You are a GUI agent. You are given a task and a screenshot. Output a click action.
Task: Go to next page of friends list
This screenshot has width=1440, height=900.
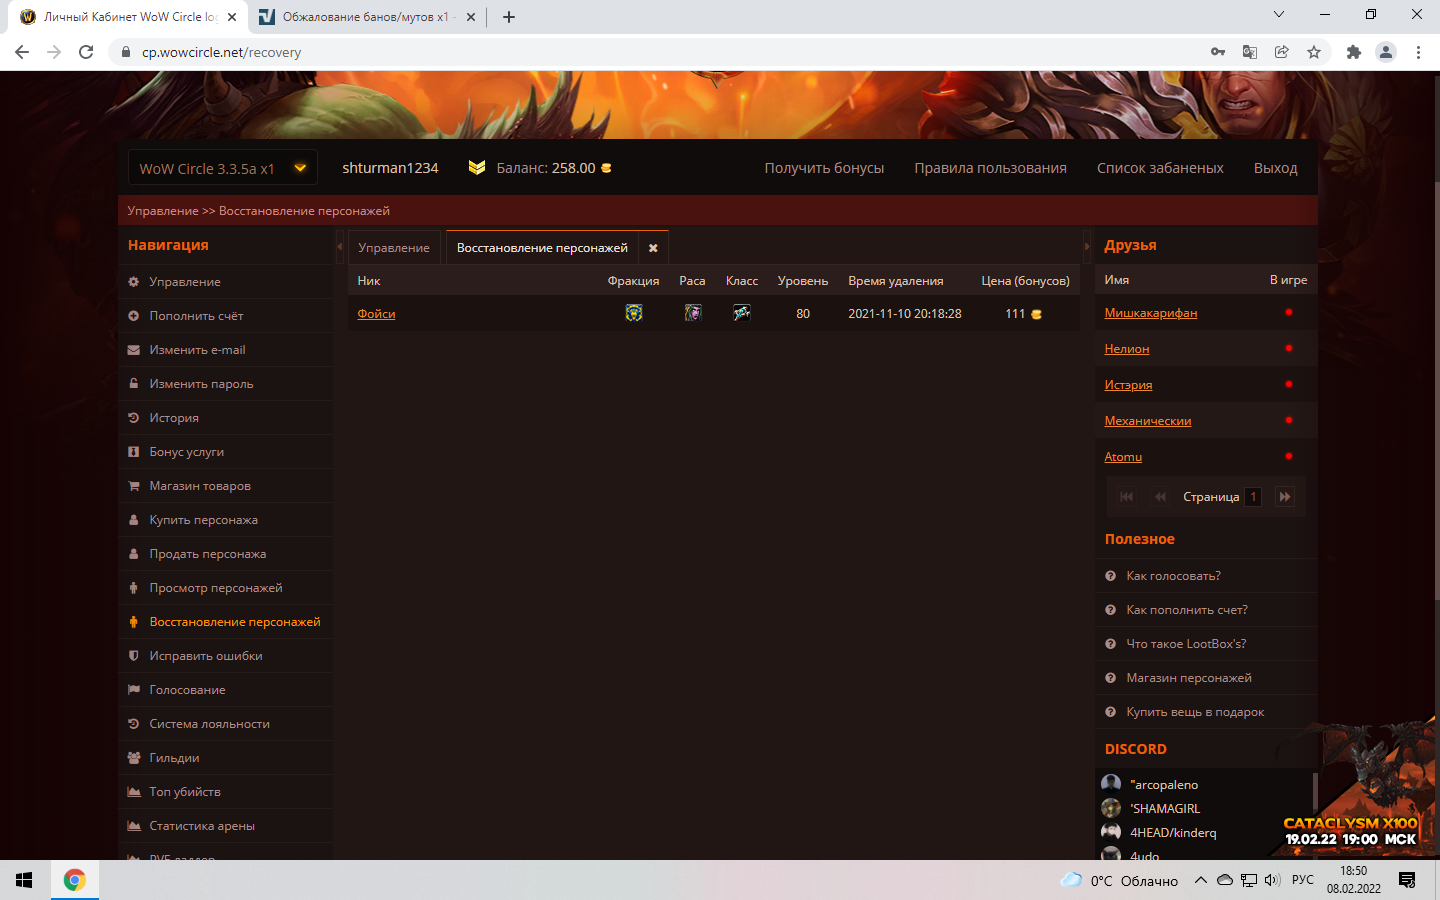click(1284, 497)
